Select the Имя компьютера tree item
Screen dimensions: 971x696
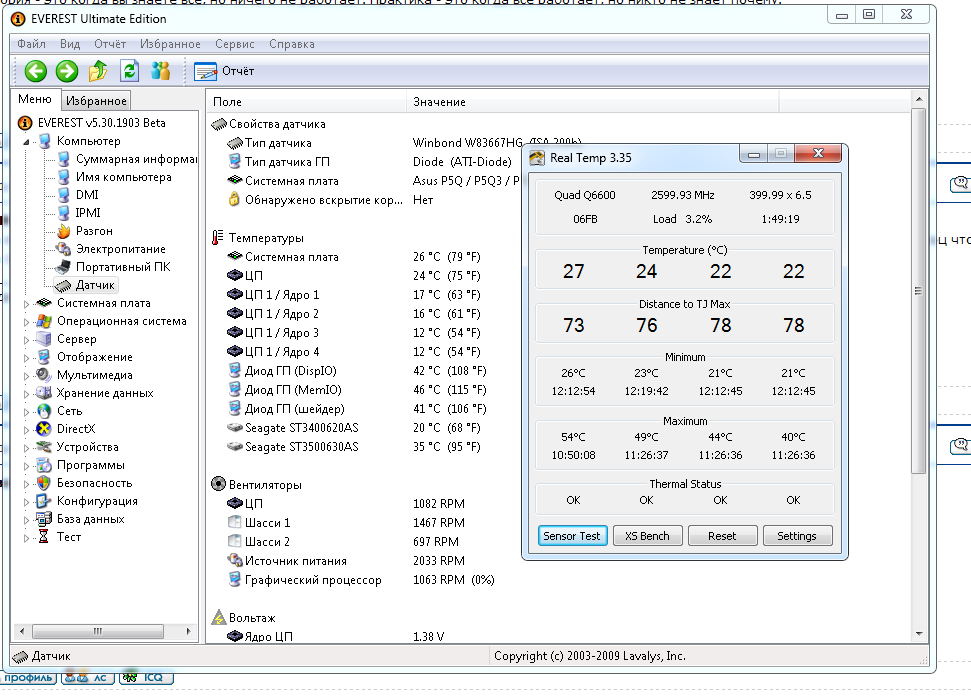123,177
